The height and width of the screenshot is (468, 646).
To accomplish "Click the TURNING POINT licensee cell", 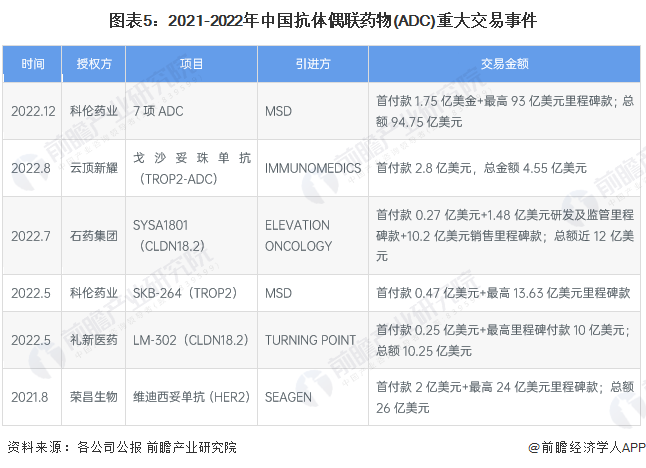I will (311, 340).
